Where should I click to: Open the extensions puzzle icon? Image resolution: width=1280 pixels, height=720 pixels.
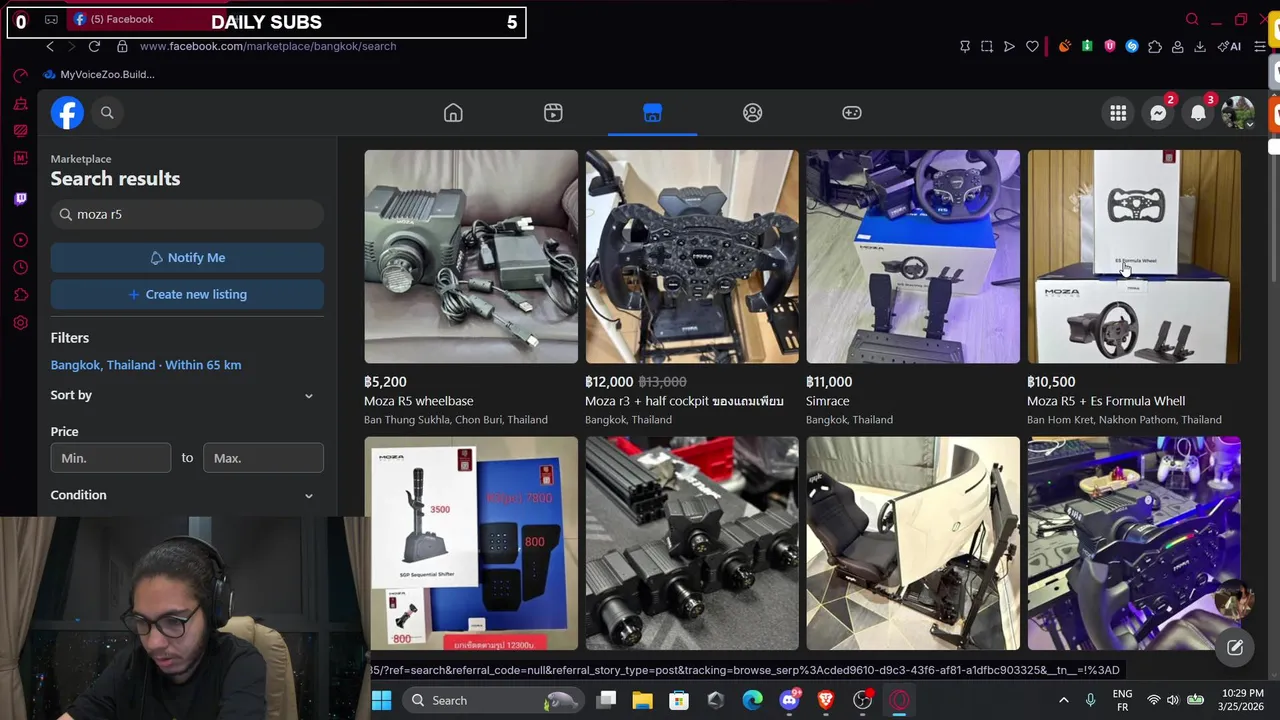coord(1155,46)
